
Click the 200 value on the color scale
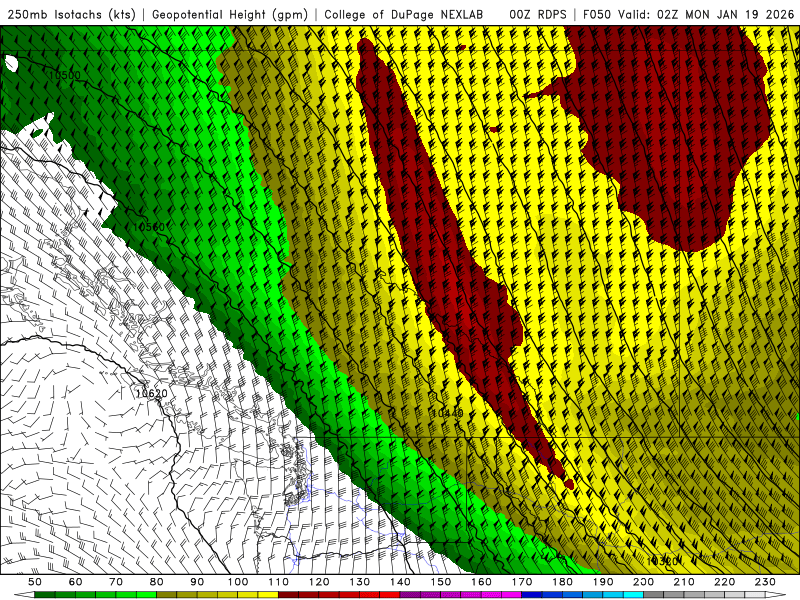point(643,582)
